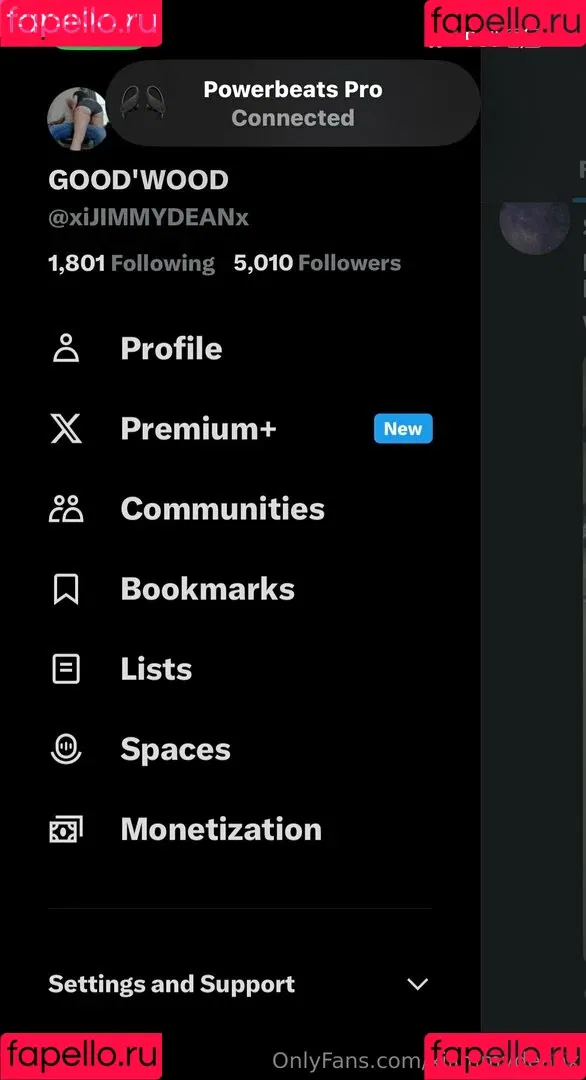The image size is (586, 1080).
Task: Select the Communities menu item
Action: click(222, 509)
